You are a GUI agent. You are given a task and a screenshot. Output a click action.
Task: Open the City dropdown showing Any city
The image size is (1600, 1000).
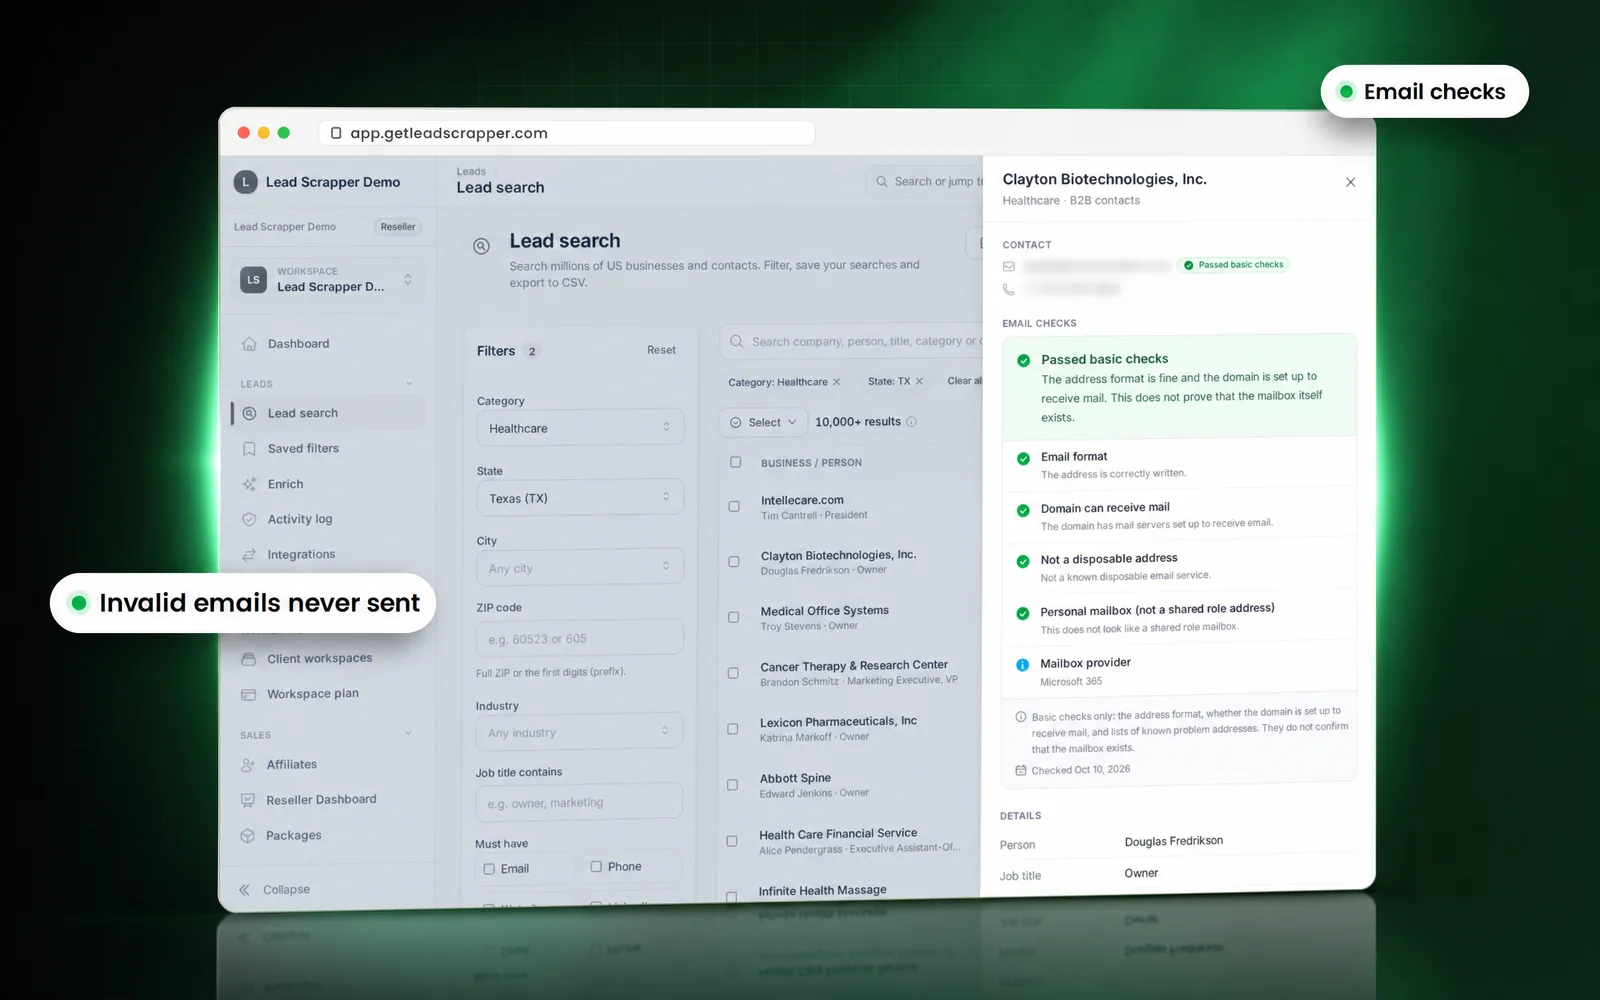coord(580,567)
